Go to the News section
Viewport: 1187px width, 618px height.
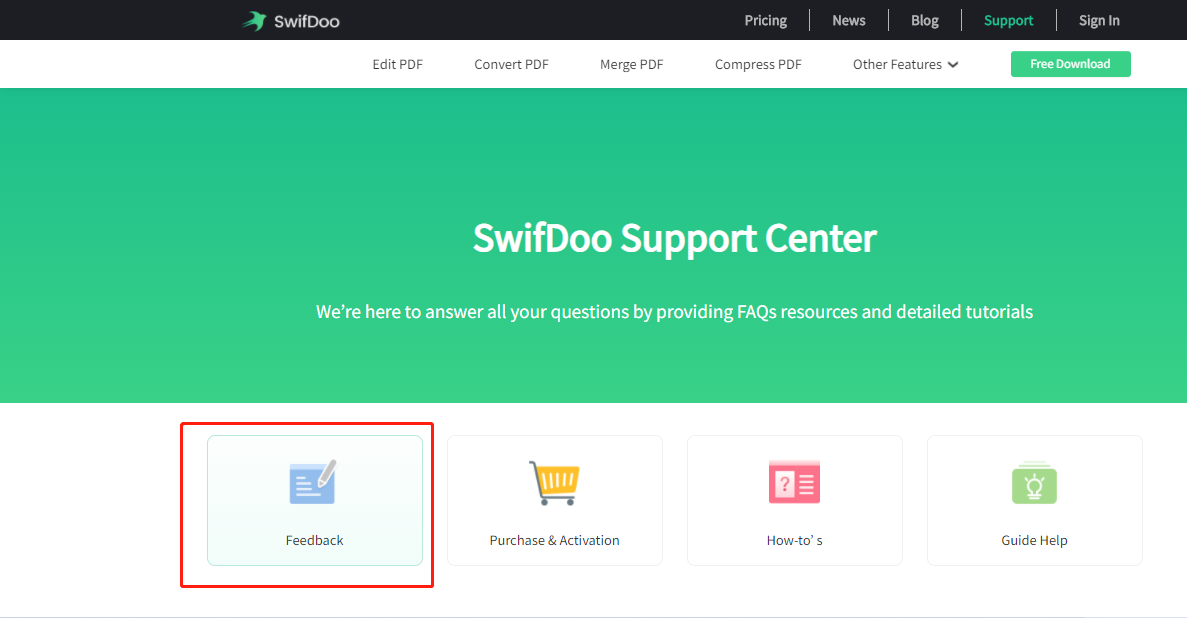pos(848,21)
